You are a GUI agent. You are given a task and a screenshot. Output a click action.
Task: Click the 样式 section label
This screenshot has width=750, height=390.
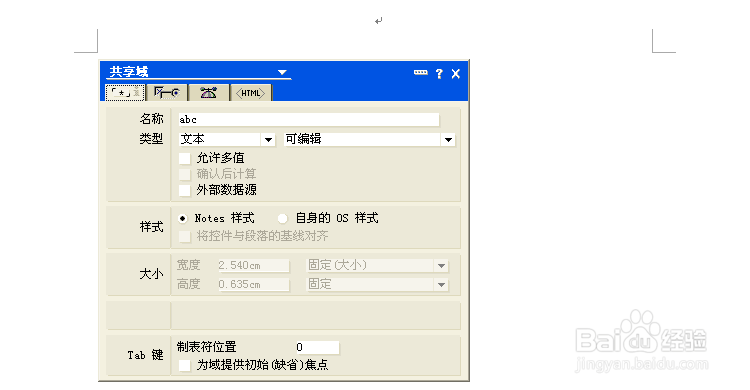point(152,227)
